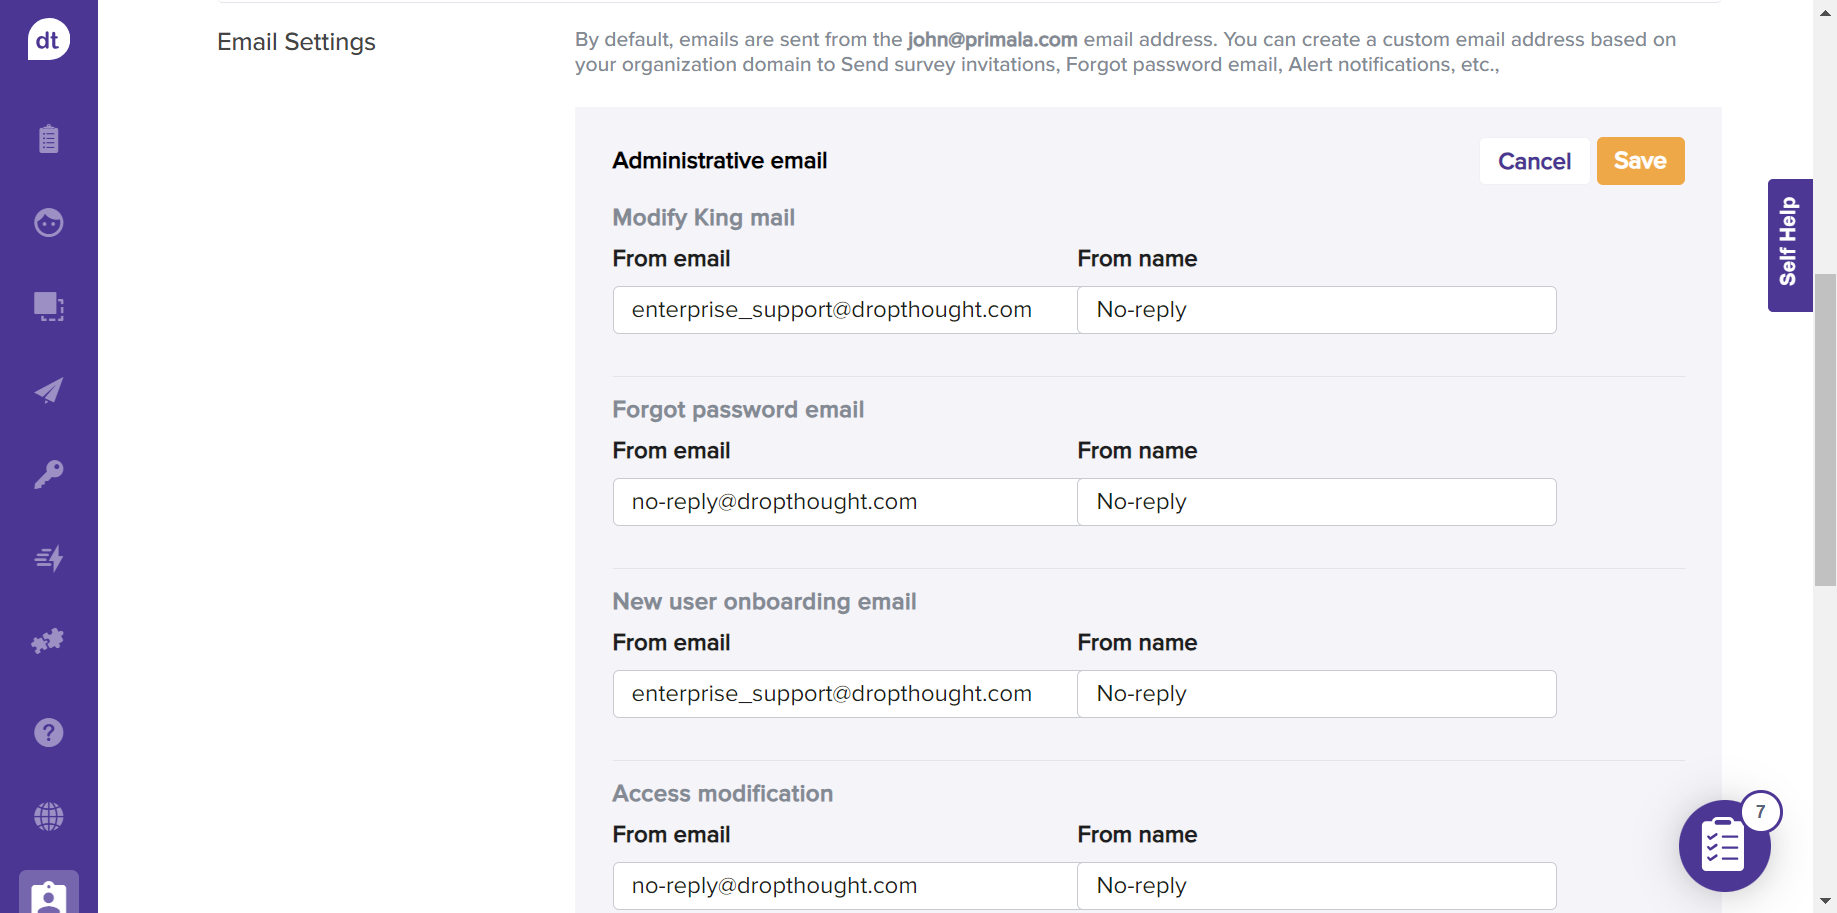Click Cancel in Administrative email section

[1534, 161]
